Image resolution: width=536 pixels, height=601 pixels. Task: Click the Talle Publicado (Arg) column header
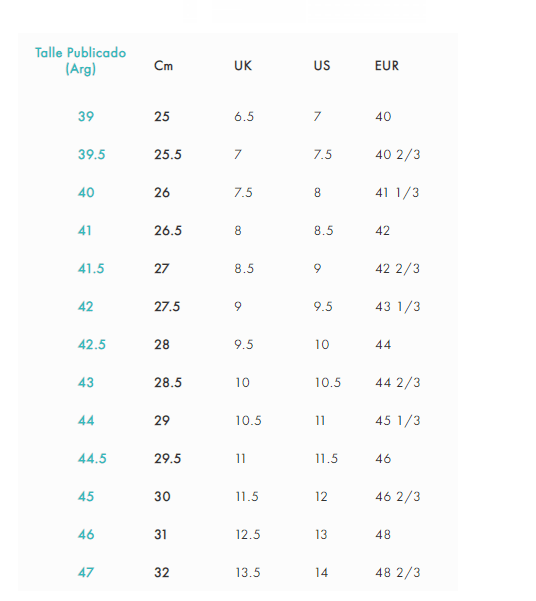[x=81, y=61]
